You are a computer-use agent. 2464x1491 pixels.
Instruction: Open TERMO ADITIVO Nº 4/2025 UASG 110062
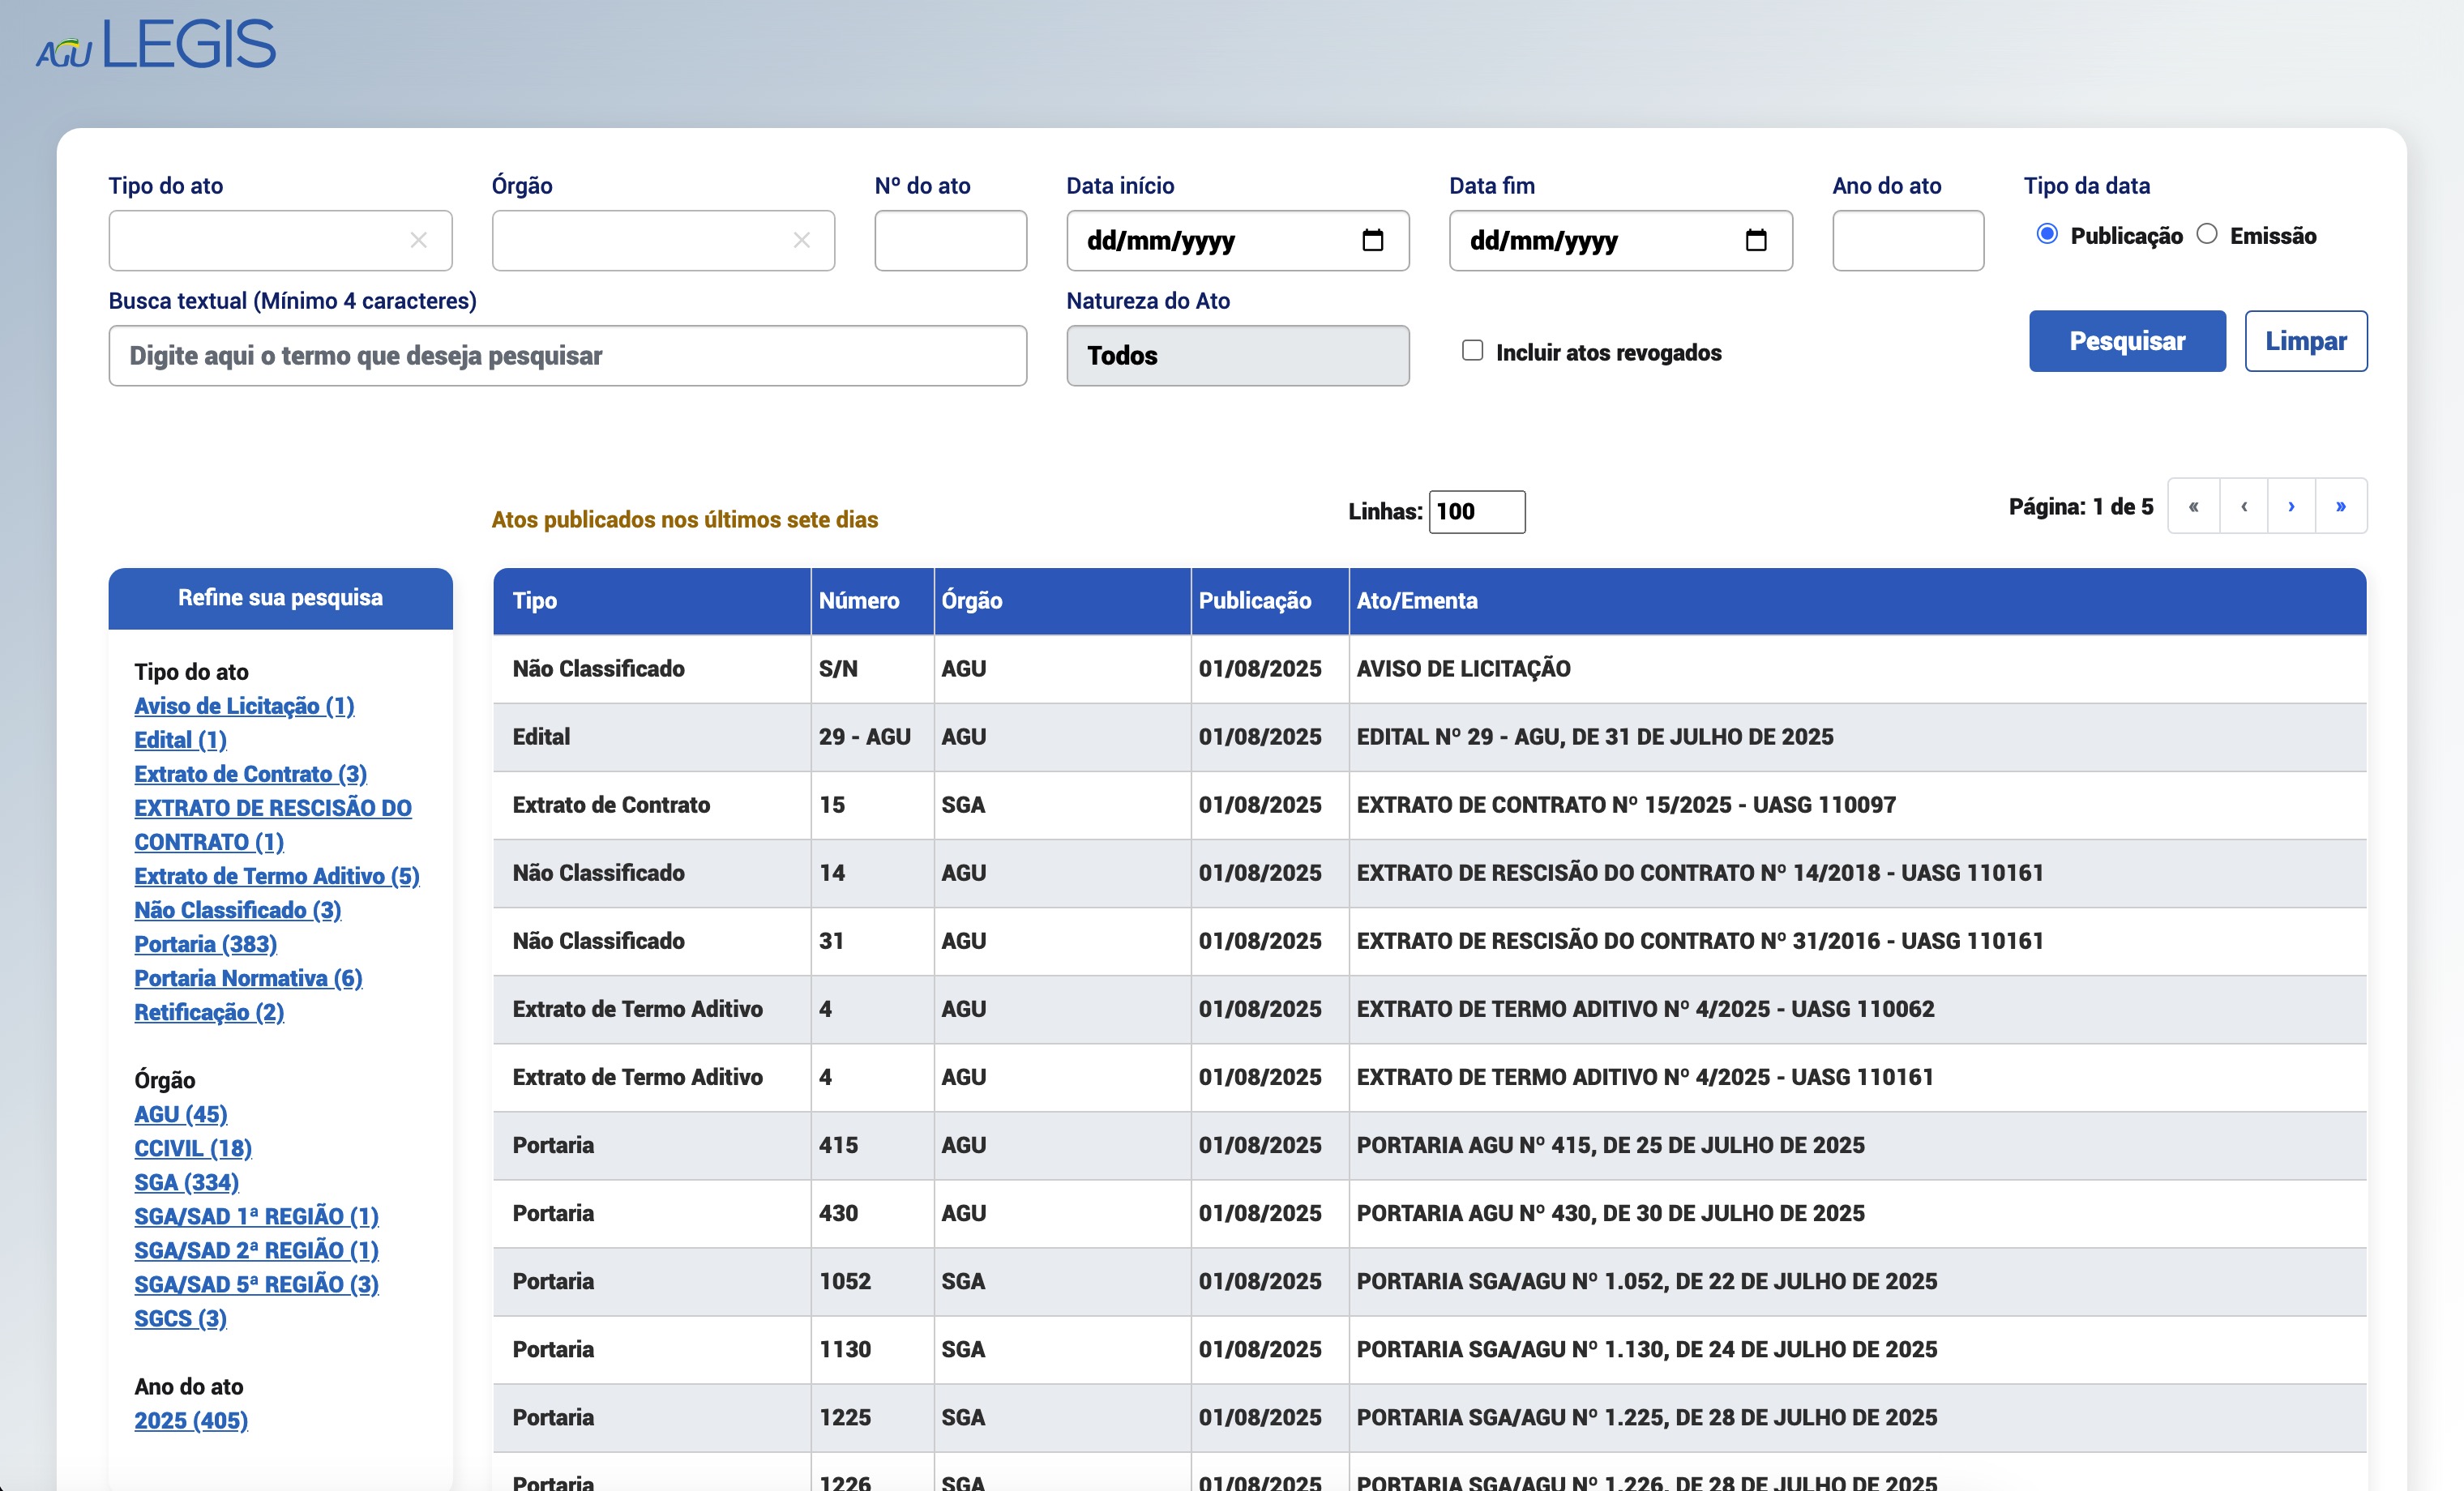(1430, 1009)
